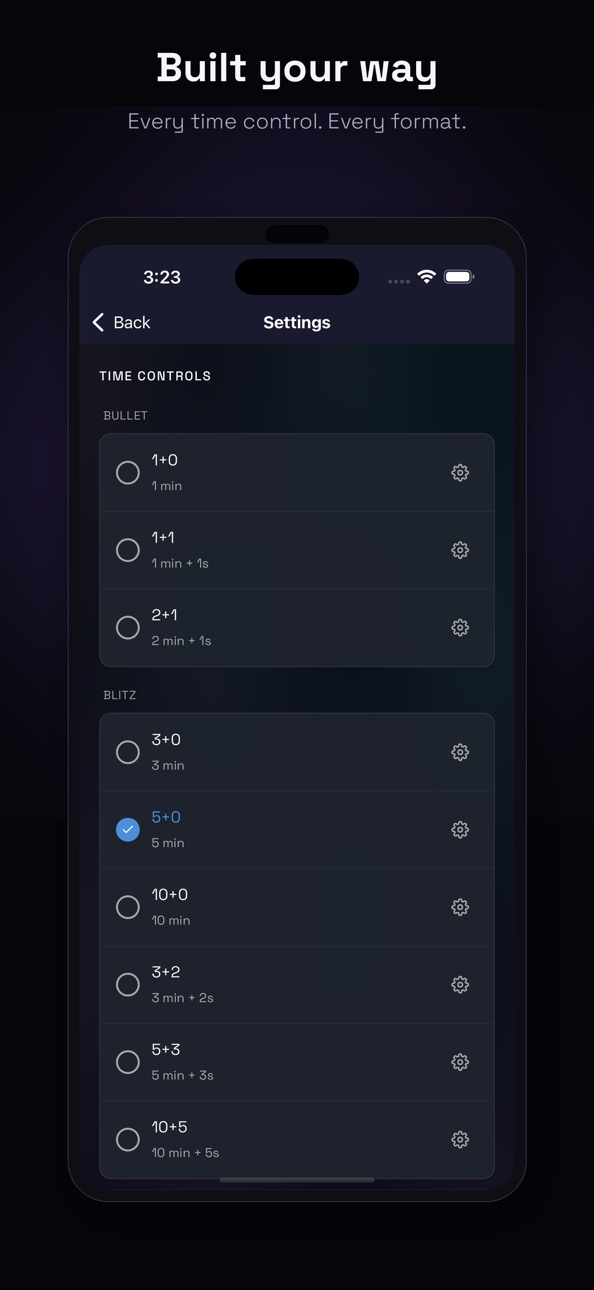594x1290 pixels.
Task: Open gear settings for 1+0 bullet
Action: click(x=460, y=473)
